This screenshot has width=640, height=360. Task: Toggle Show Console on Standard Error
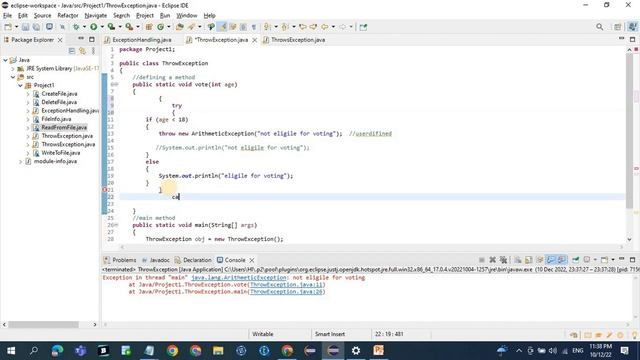[x=562, y=260]
